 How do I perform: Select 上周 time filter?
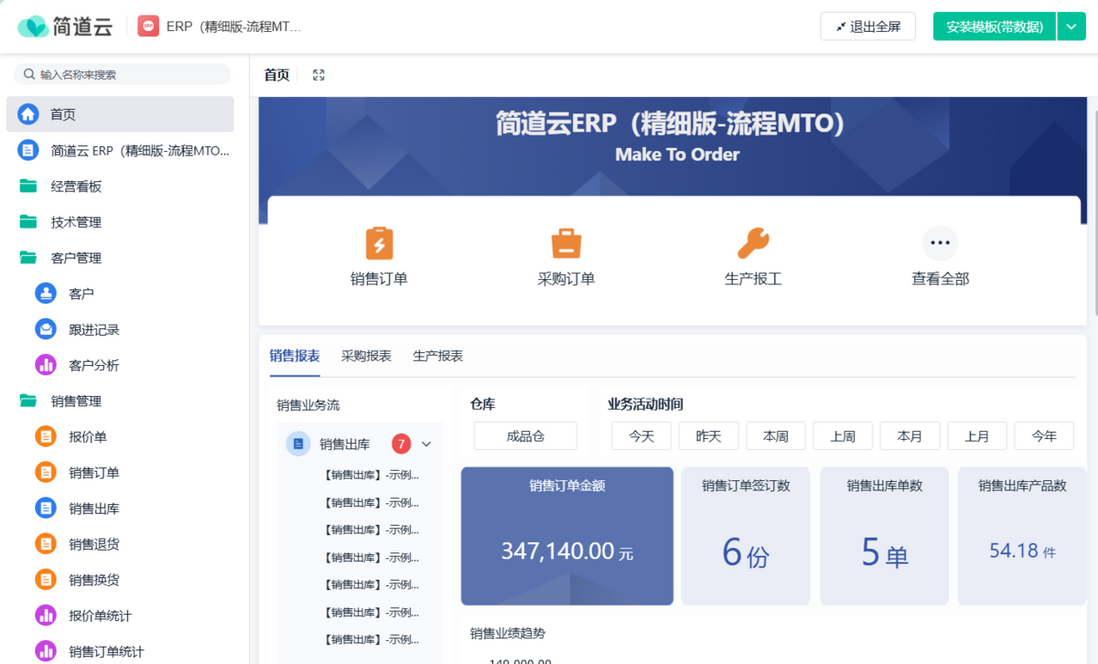click(x=843, y=436)
